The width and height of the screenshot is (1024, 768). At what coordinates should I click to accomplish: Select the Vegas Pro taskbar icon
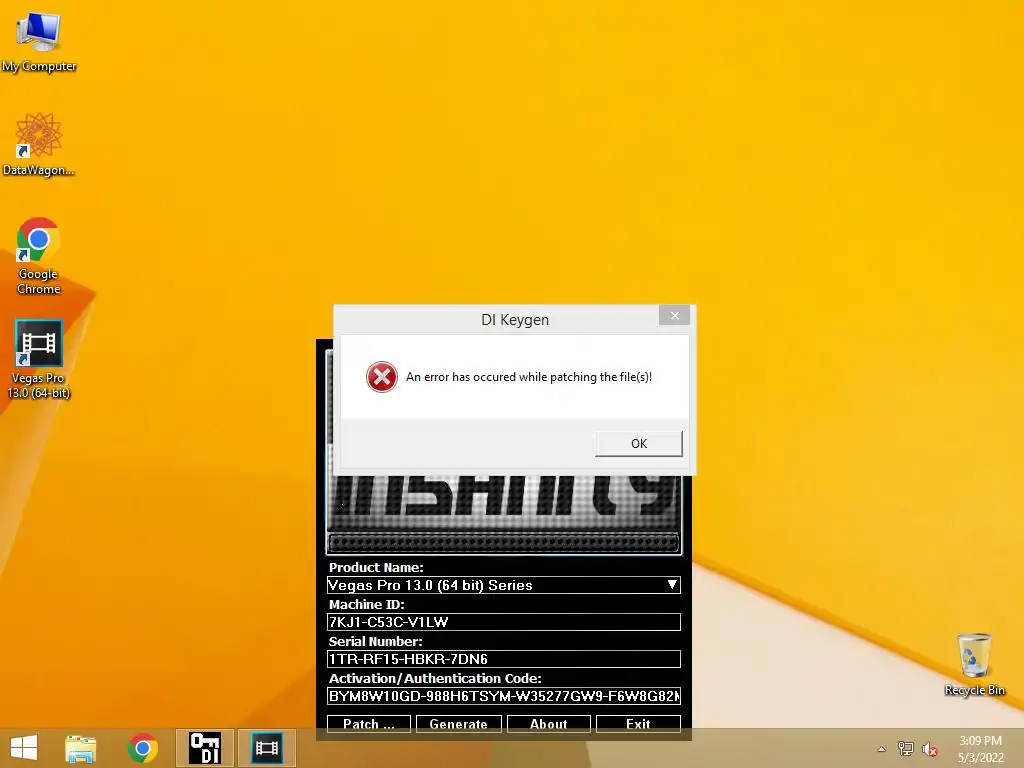266,748
